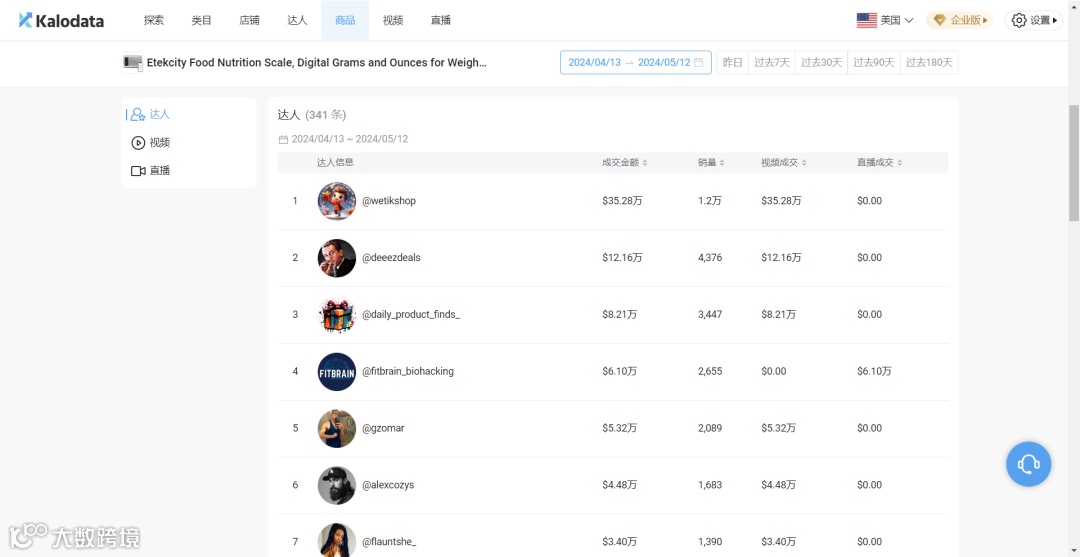Image resolution: width=1080 pixels, height=557 pixels.
Task: Open the @alexcozys creator name
Action: 388,485
